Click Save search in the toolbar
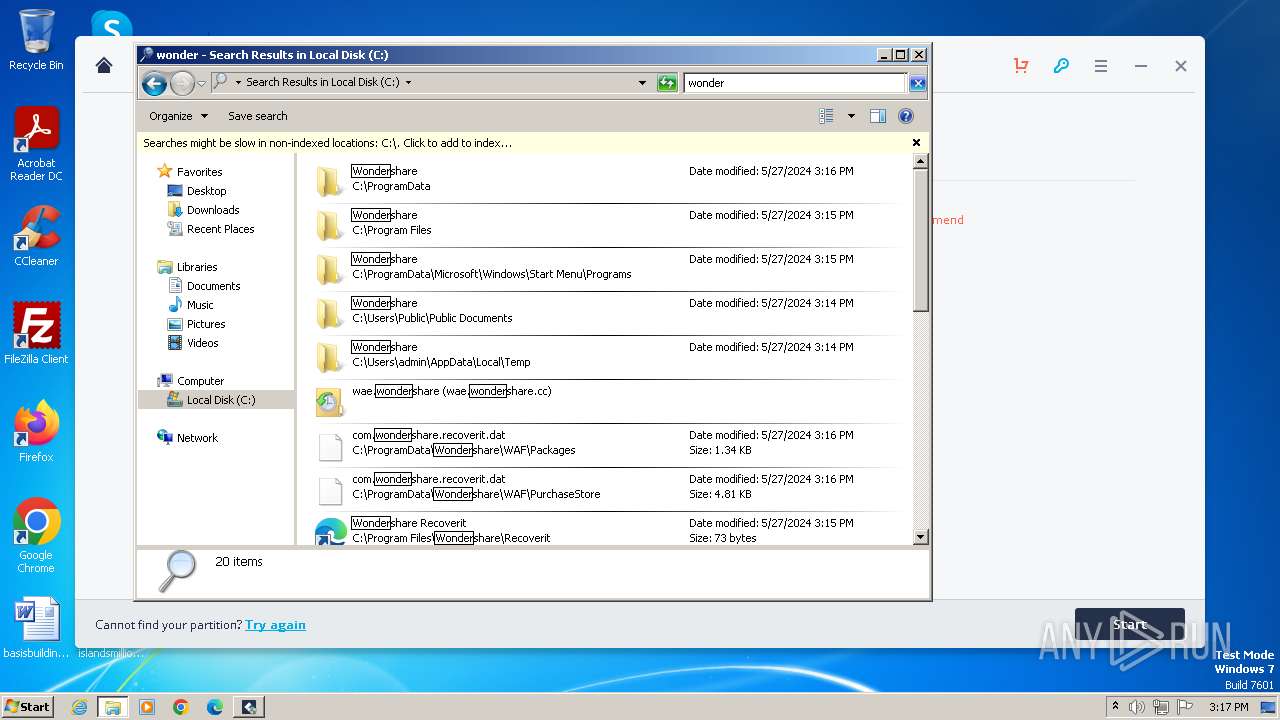The width and height of the screenshot is (1280, 720). point(257,116)
